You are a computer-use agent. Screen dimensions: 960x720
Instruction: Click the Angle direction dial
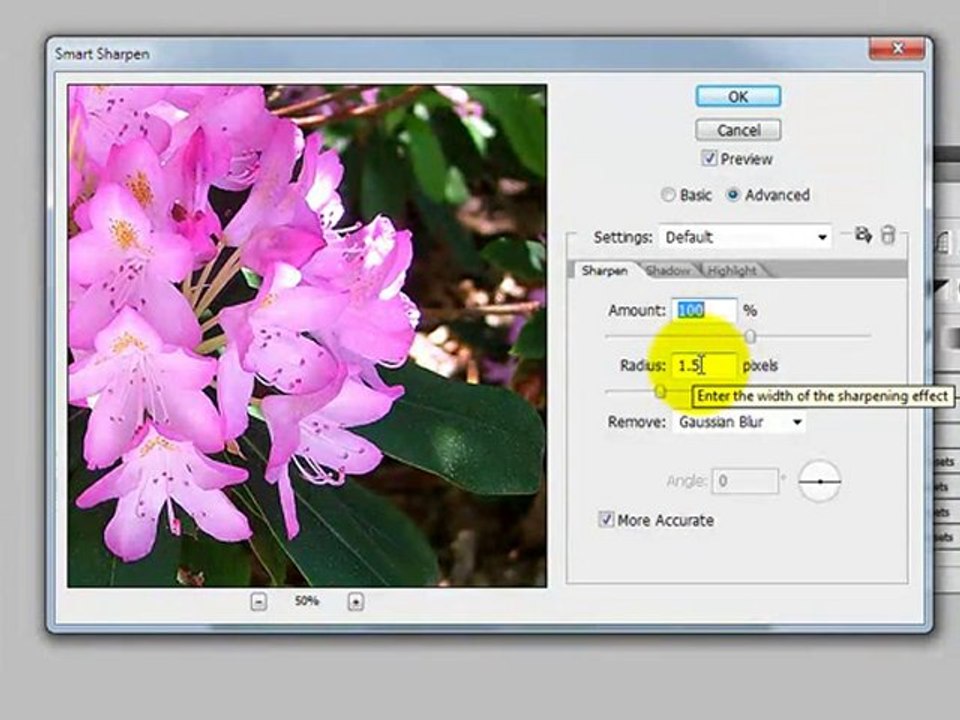(820, 481)
